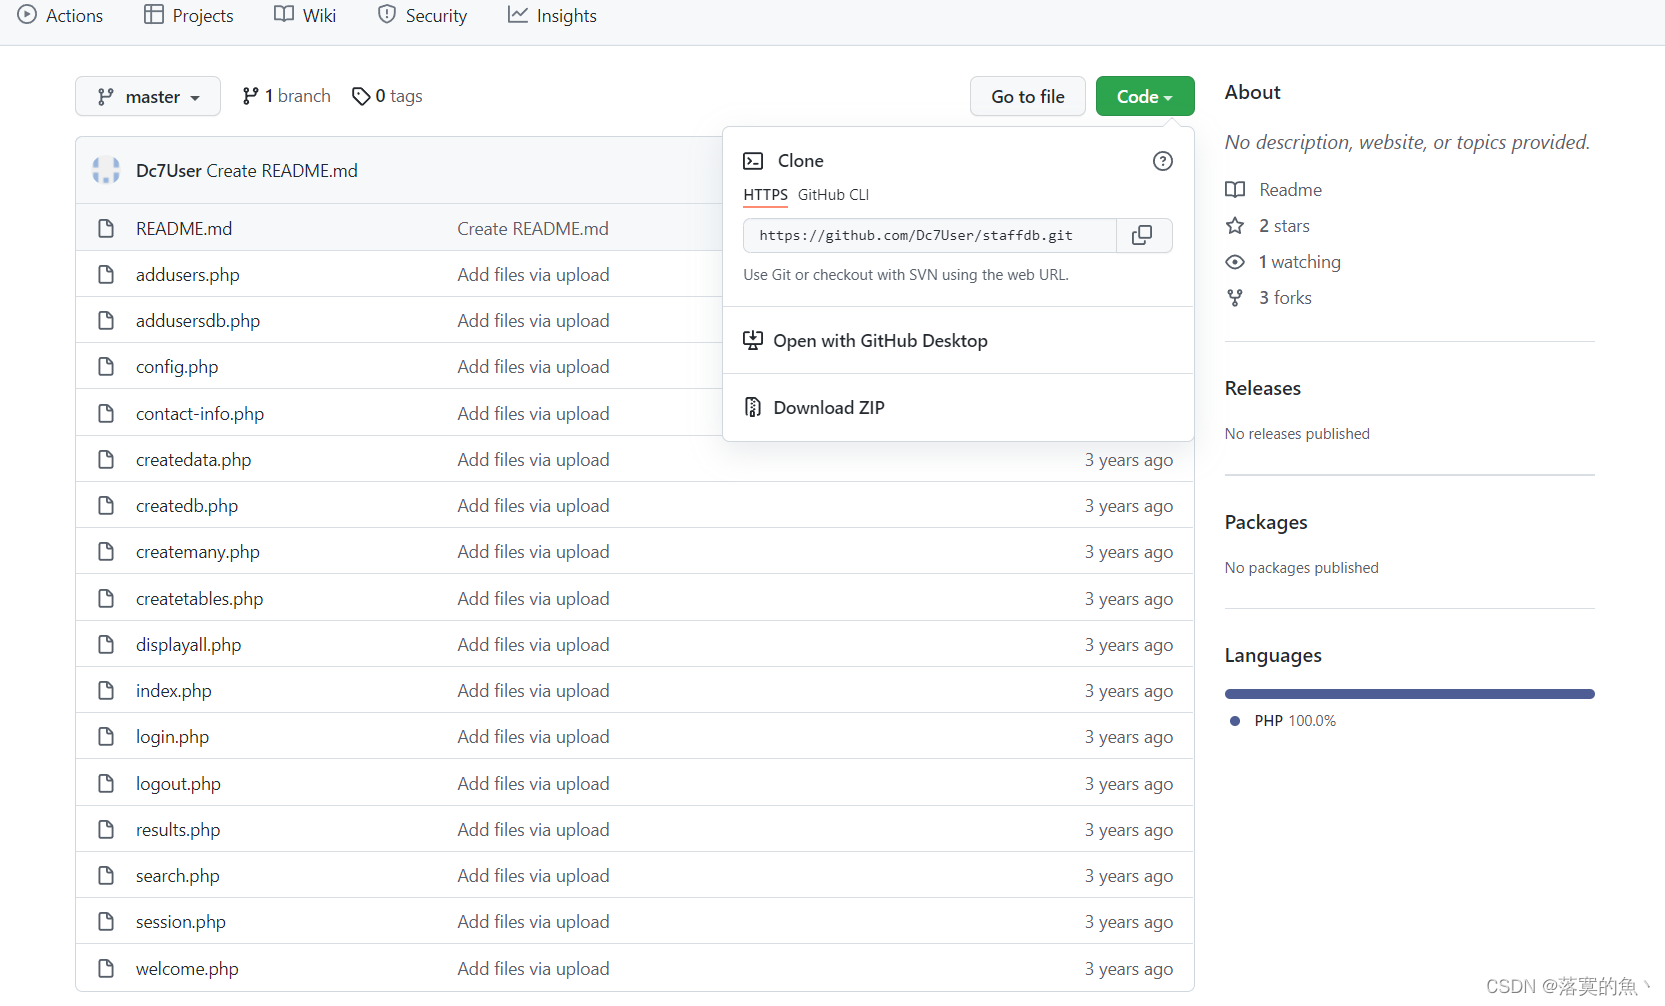Click the eye icon next to 1 watching

1236,262
